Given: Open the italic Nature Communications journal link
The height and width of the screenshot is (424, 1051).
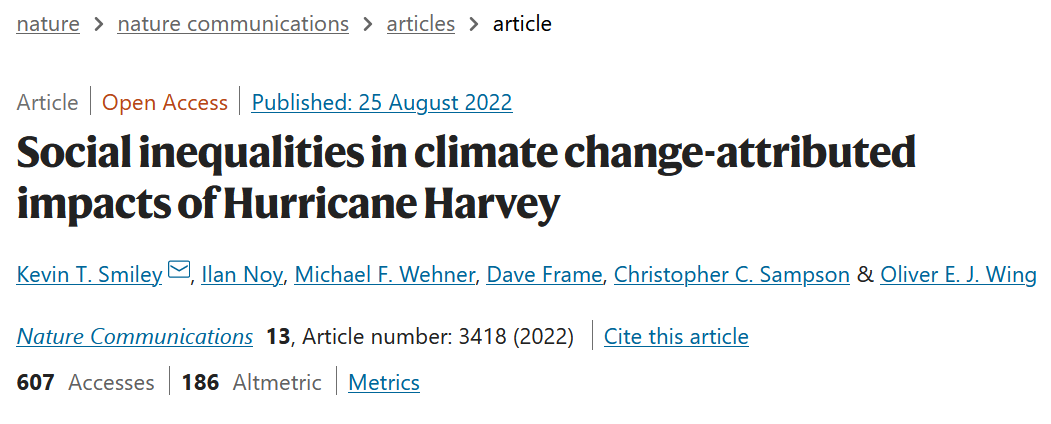Looking at the screenshot, I should pyautogui.click(x=135, y=337).
